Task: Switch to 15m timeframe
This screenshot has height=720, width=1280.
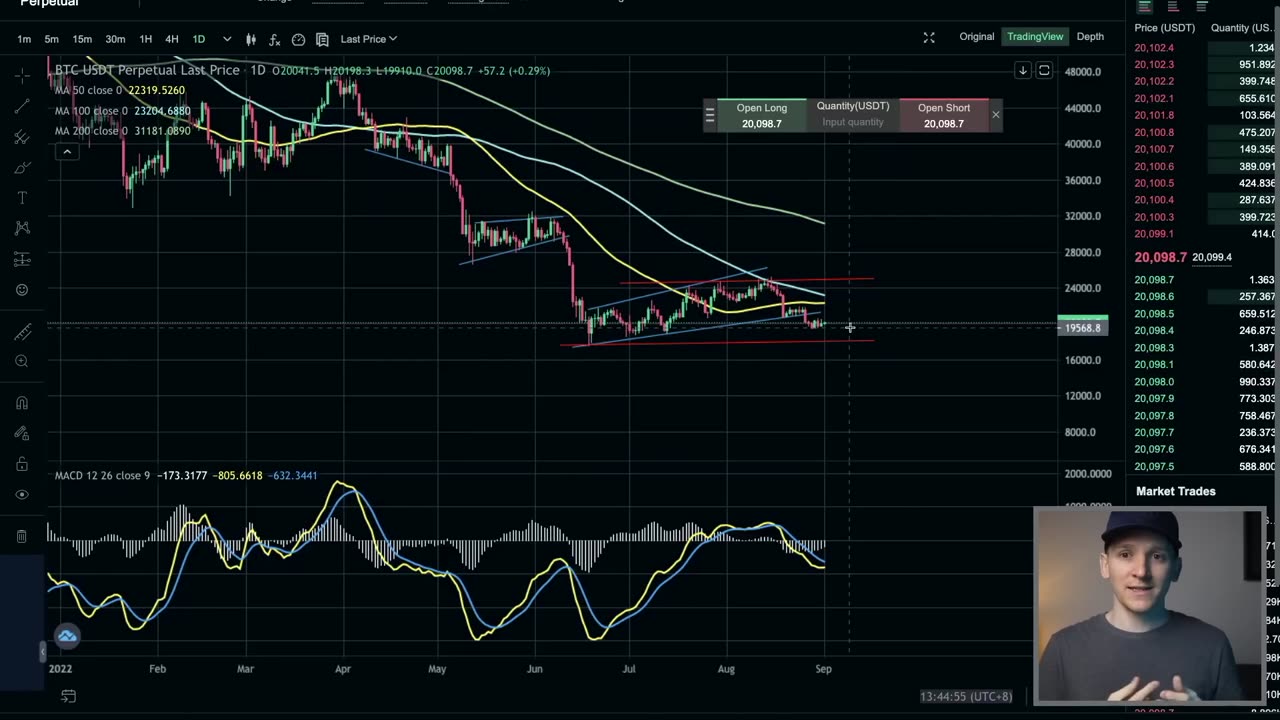Action: click(x=82, y=39)
